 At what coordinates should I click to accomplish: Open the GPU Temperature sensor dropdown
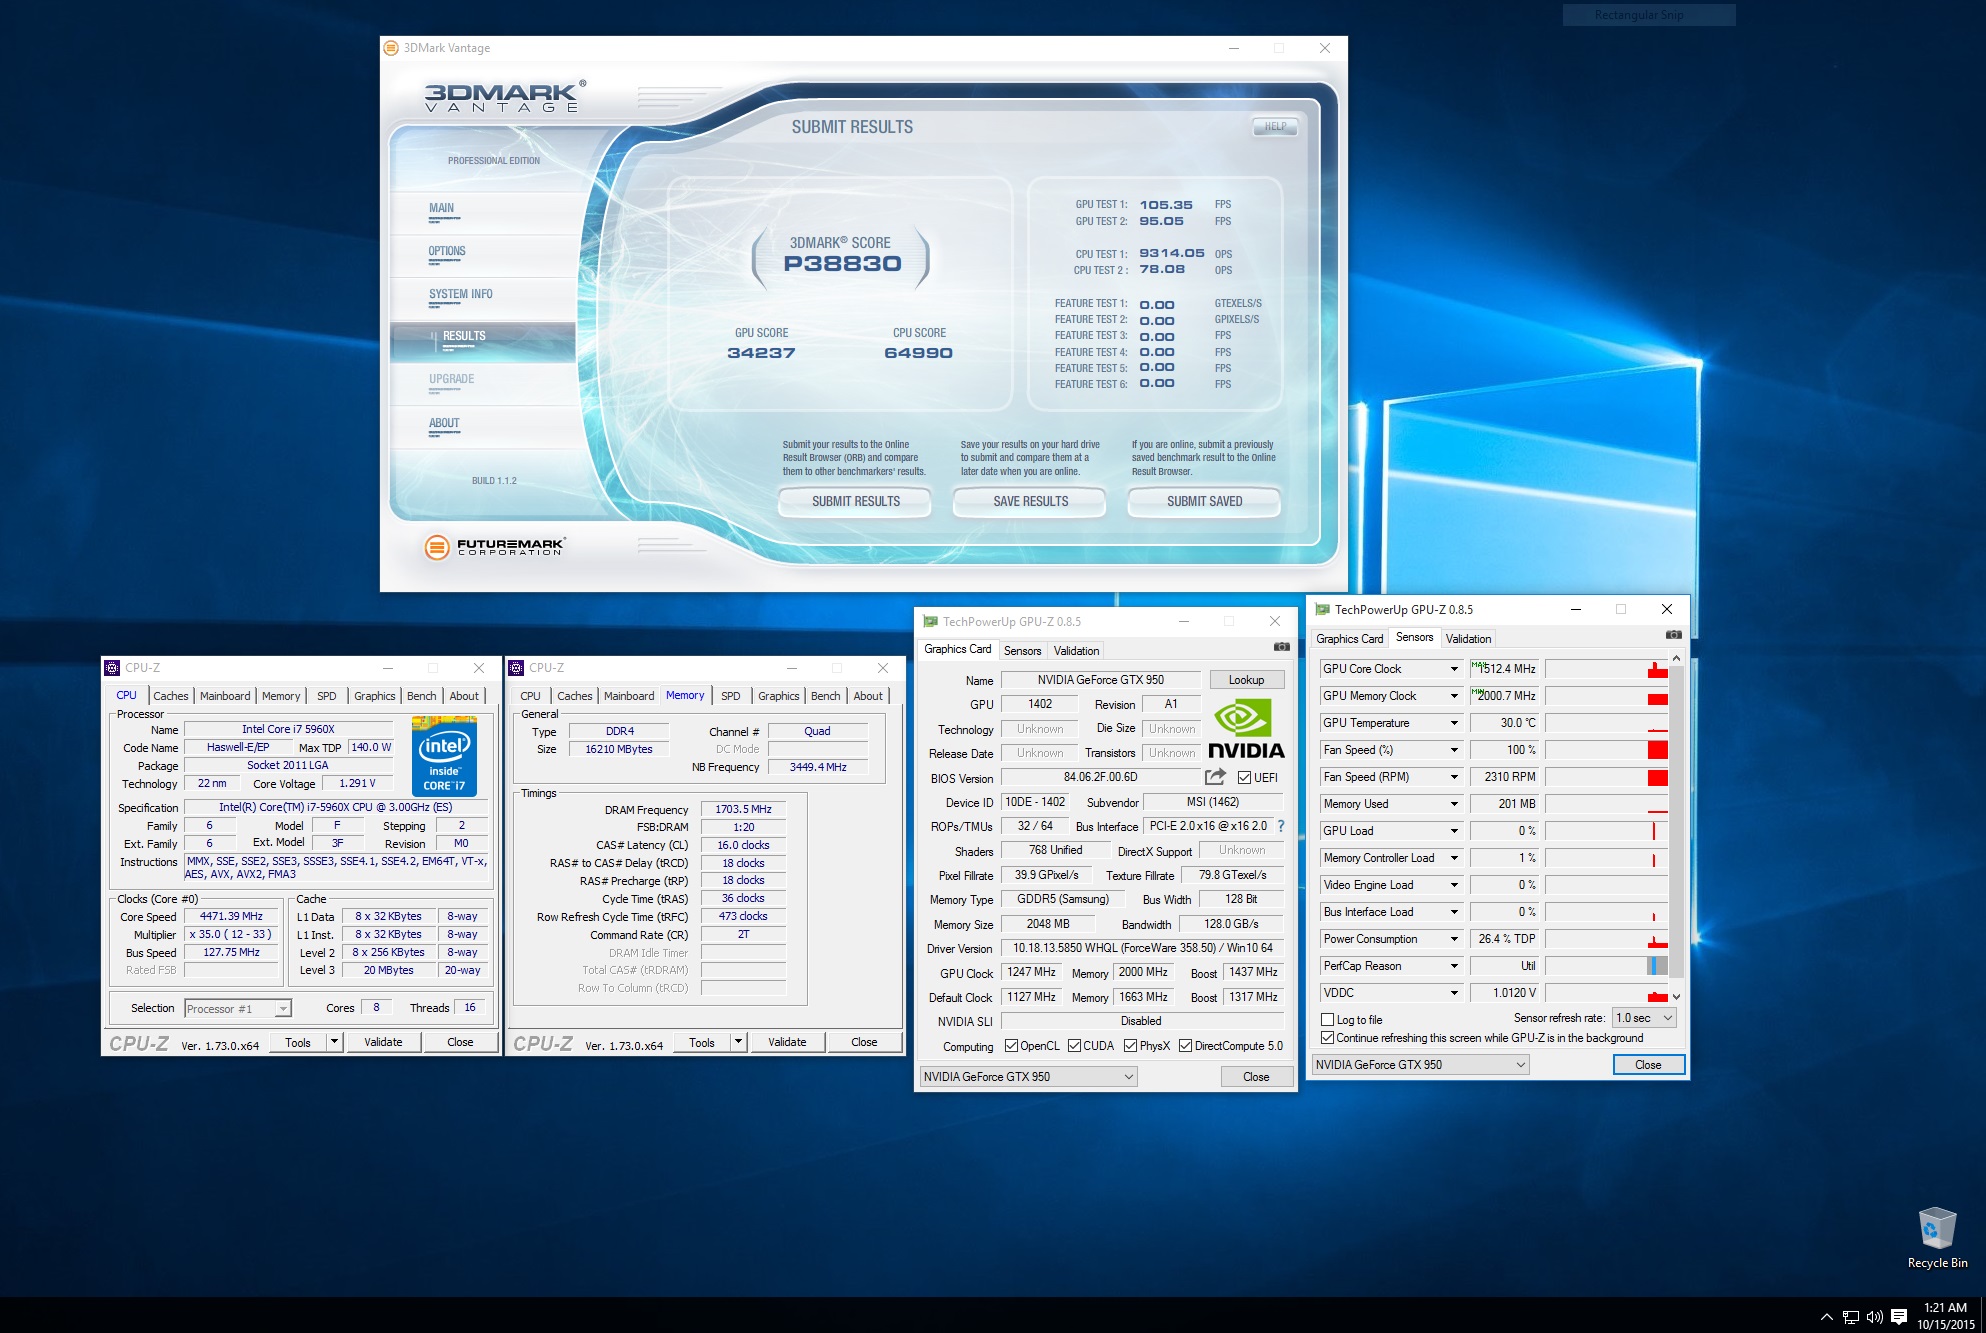1454,723
